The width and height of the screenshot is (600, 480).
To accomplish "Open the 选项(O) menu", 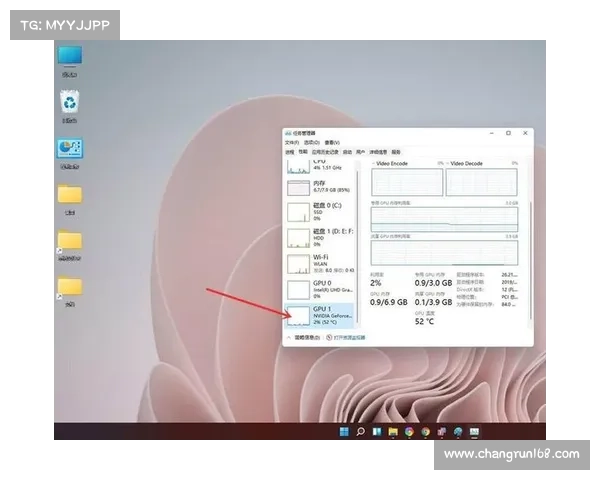I will [x=312, y=142].
